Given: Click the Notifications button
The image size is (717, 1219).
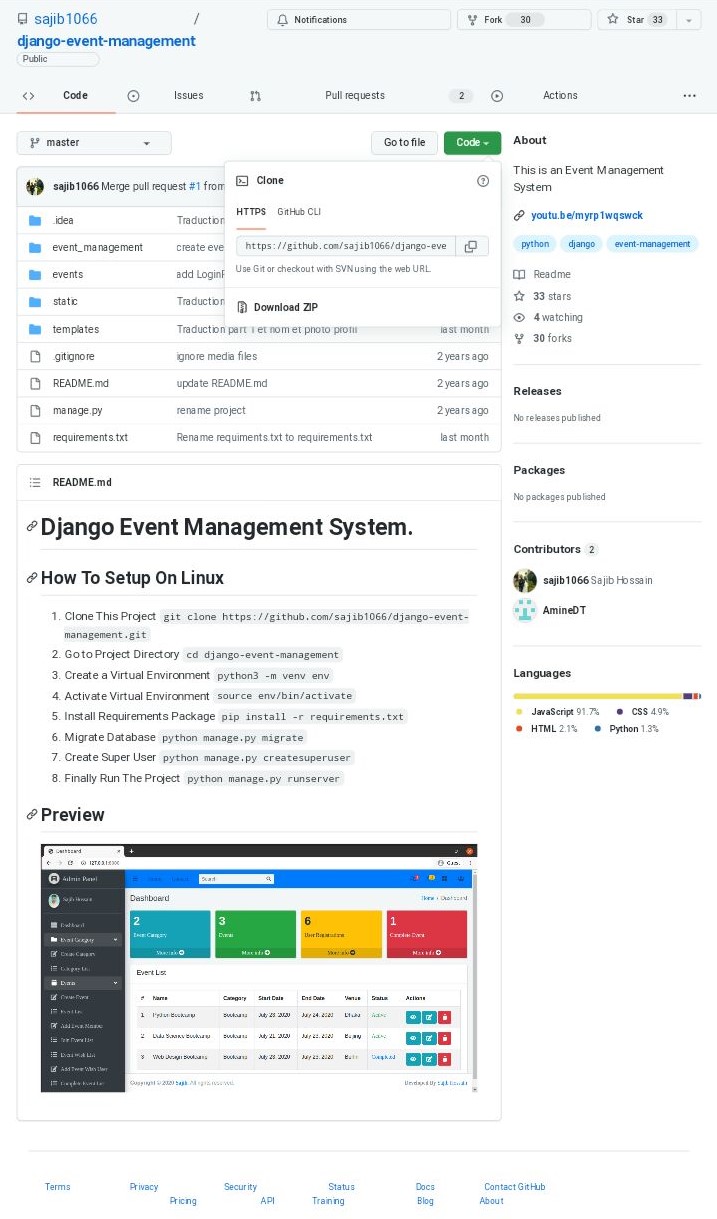Looking at the screenshot, I should [358, 20].
